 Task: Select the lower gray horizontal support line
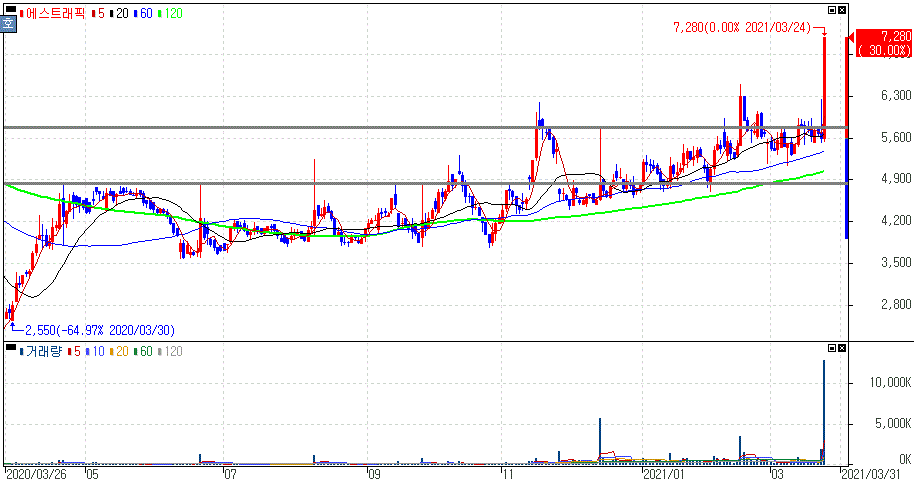coord(426,184)
